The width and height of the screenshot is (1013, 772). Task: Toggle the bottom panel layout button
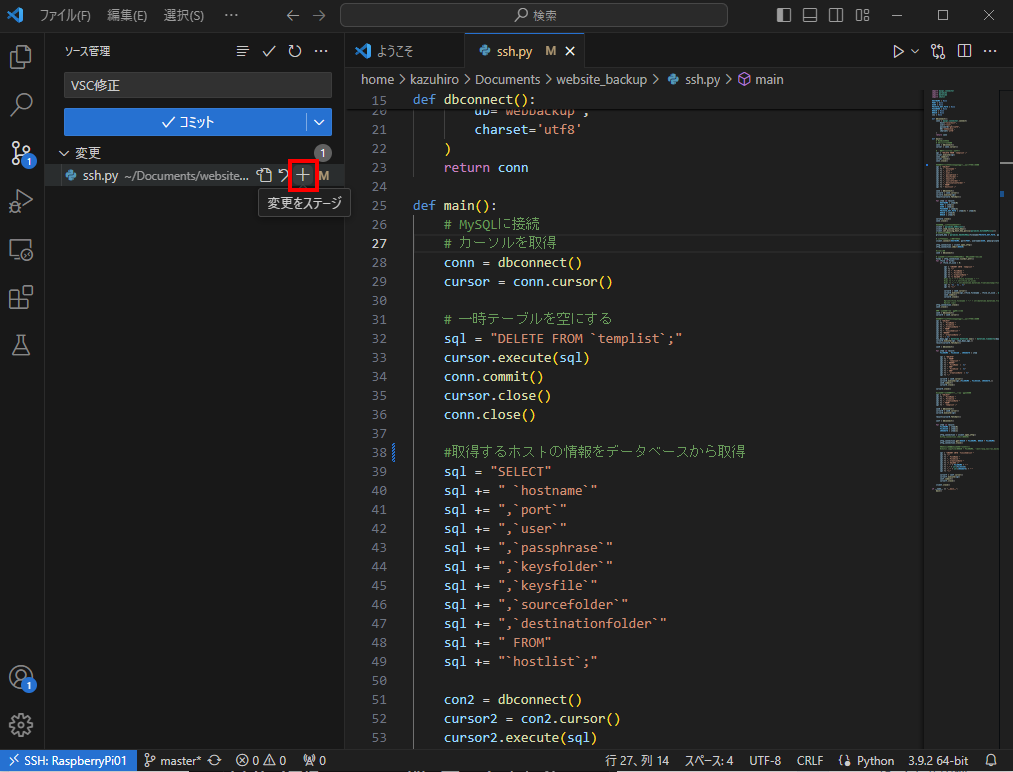[810, 15]
